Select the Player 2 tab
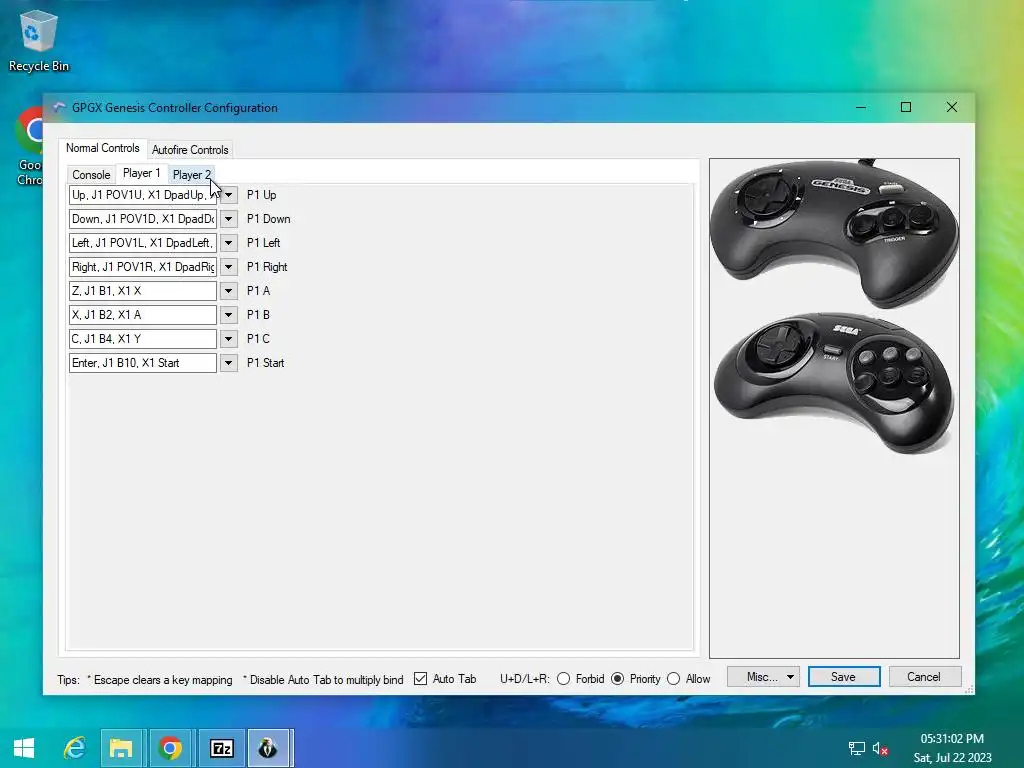The height and width of the screenshot is (768, 1024). tap(191, 174)
